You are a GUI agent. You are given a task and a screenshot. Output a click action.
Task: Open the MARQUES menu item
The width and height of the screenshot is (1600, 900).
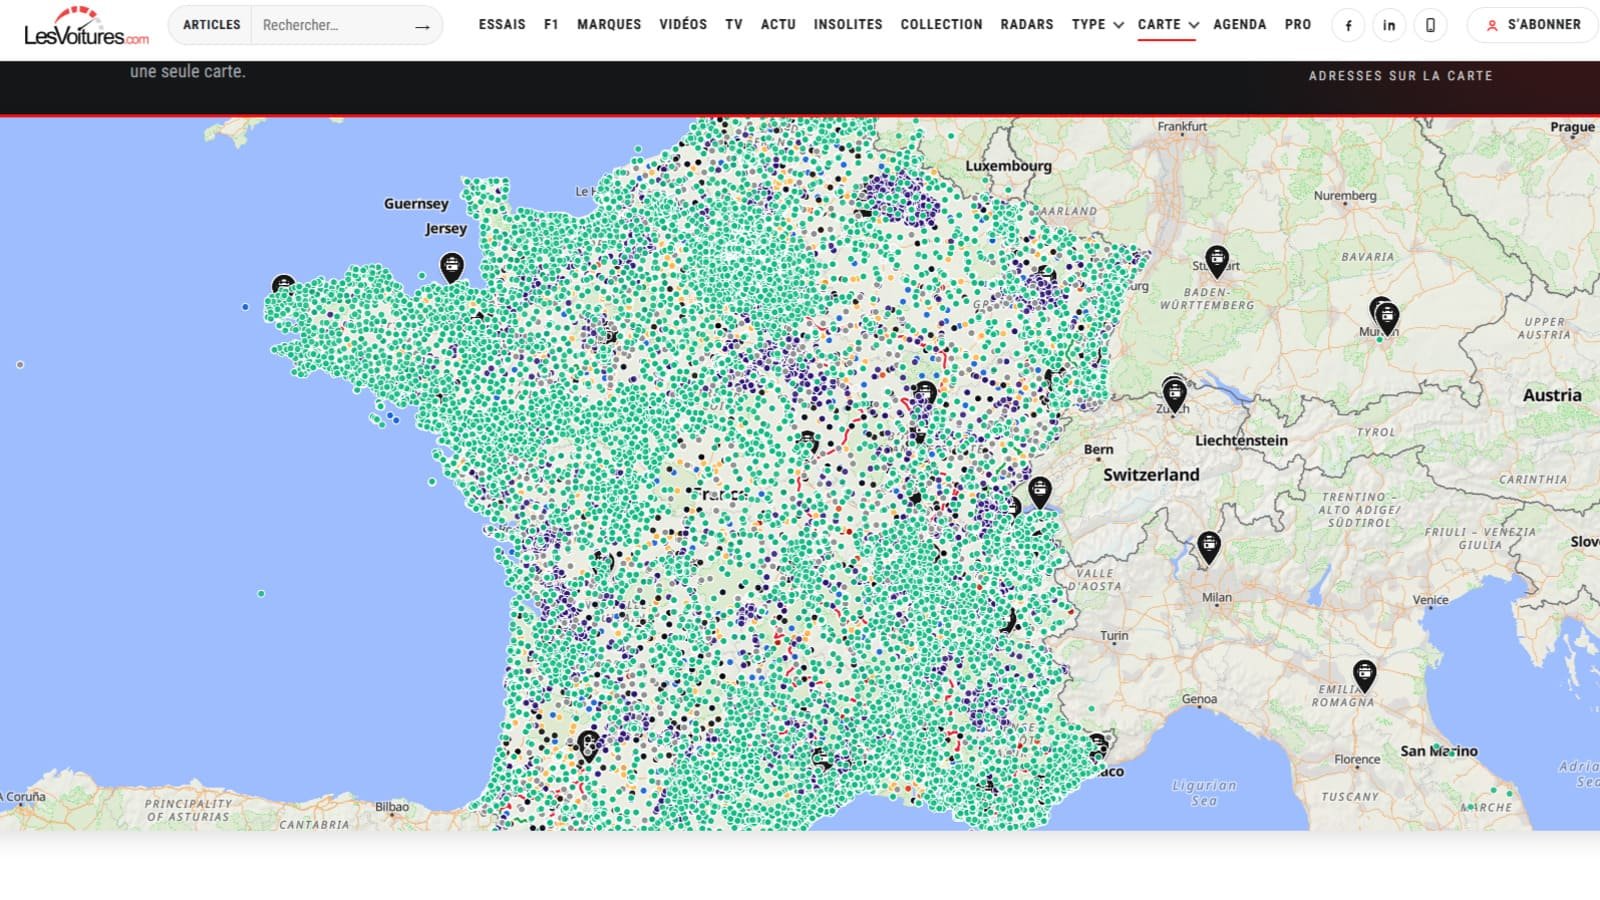tap(609, 24)
